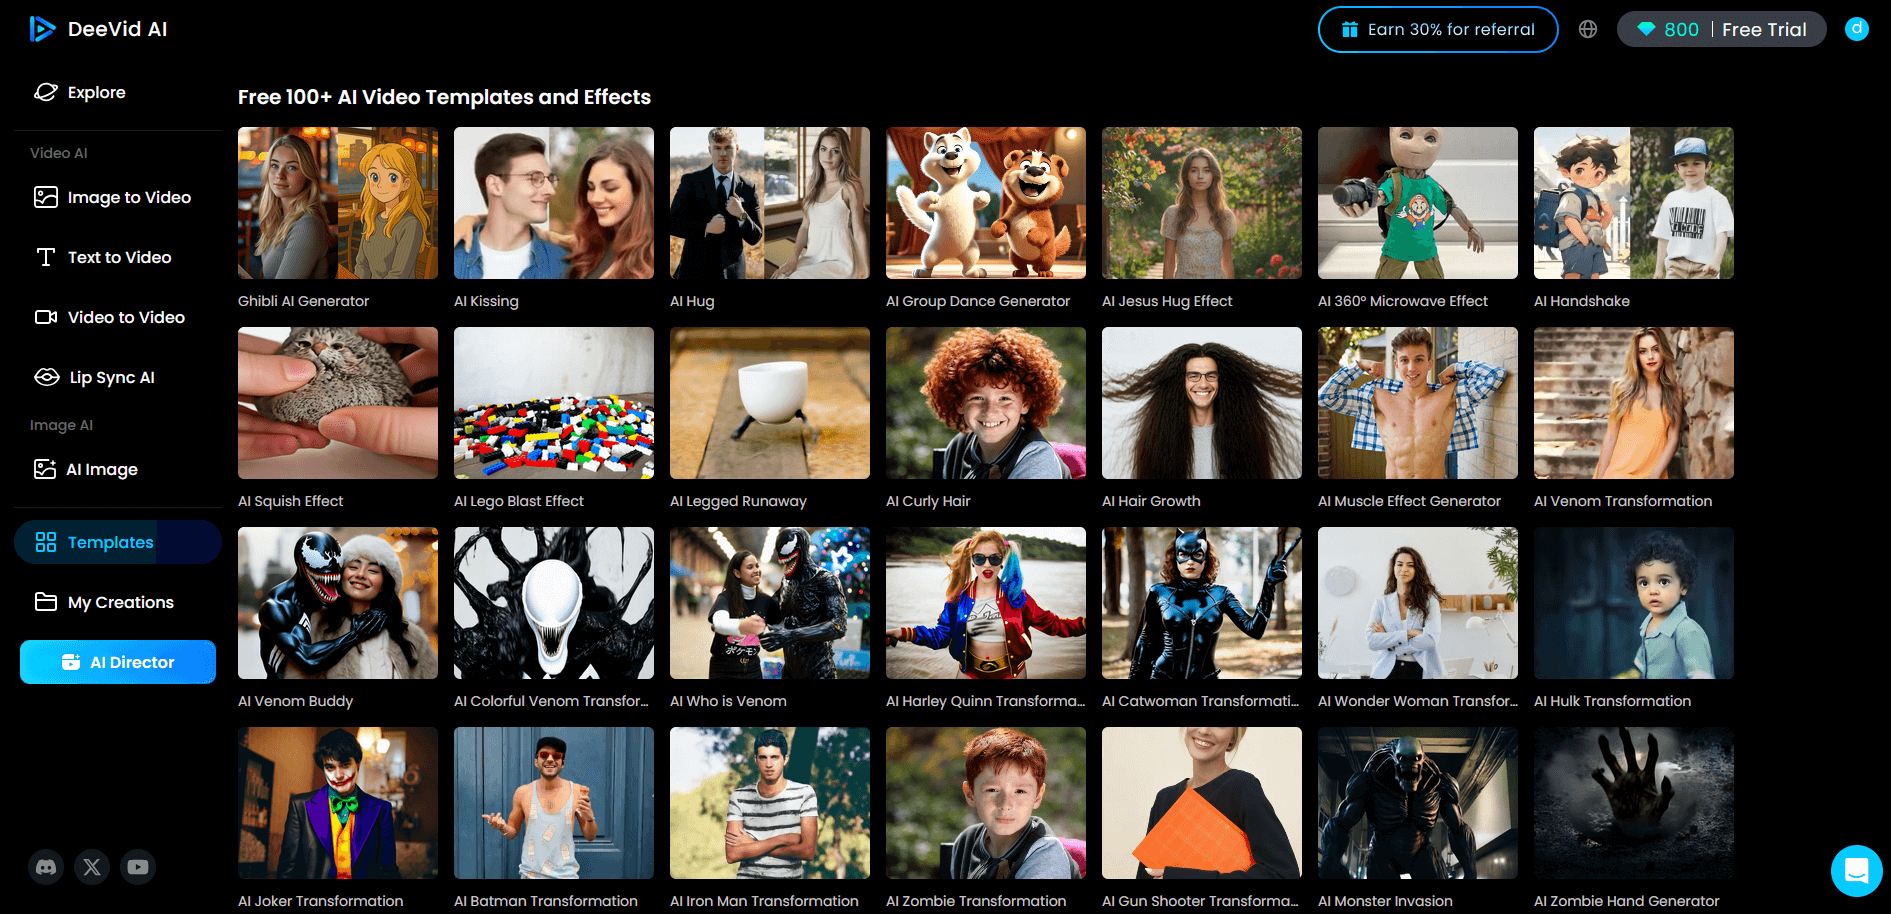Open the user profile avatar
Viewport: 1891px width, 914px height.
pyautogui.click(x=1857, y=29)
